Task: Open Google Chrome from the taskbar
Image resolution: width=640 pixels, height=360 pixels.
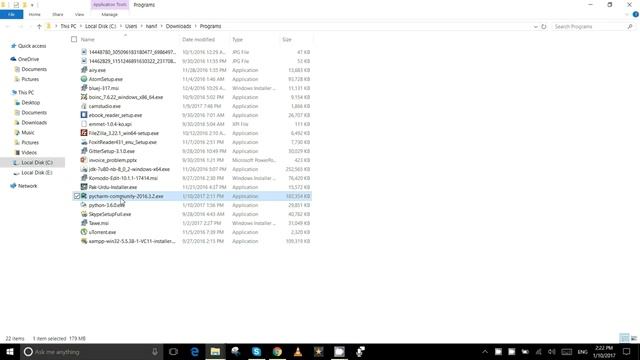Action: click(277, 351)
